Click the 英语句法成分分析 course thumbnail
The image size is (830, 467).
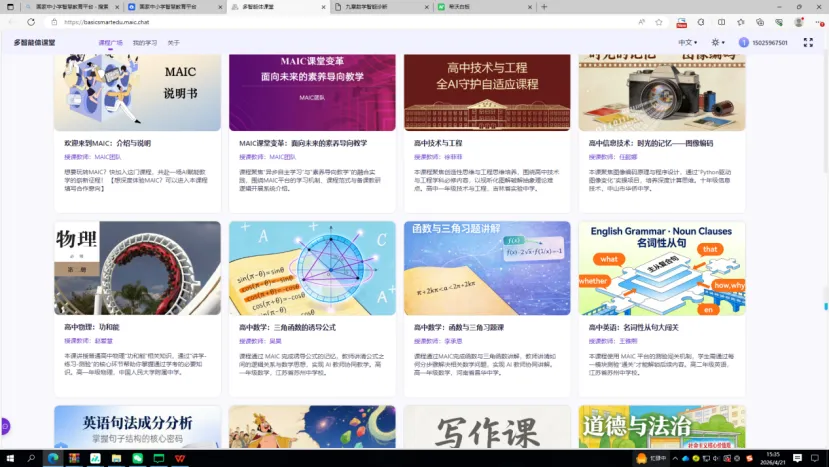click(x=137, y=427)
